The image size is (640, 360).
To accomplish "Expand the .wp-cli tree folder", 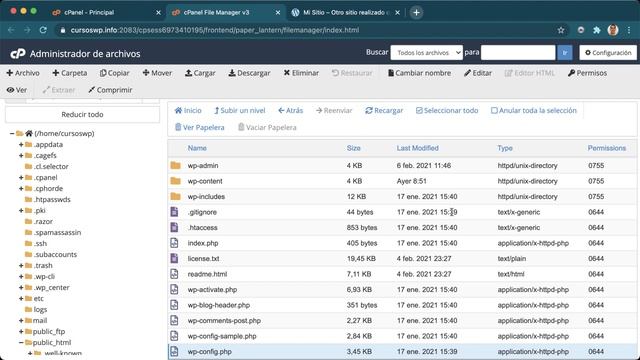I will tap(21, 277).
